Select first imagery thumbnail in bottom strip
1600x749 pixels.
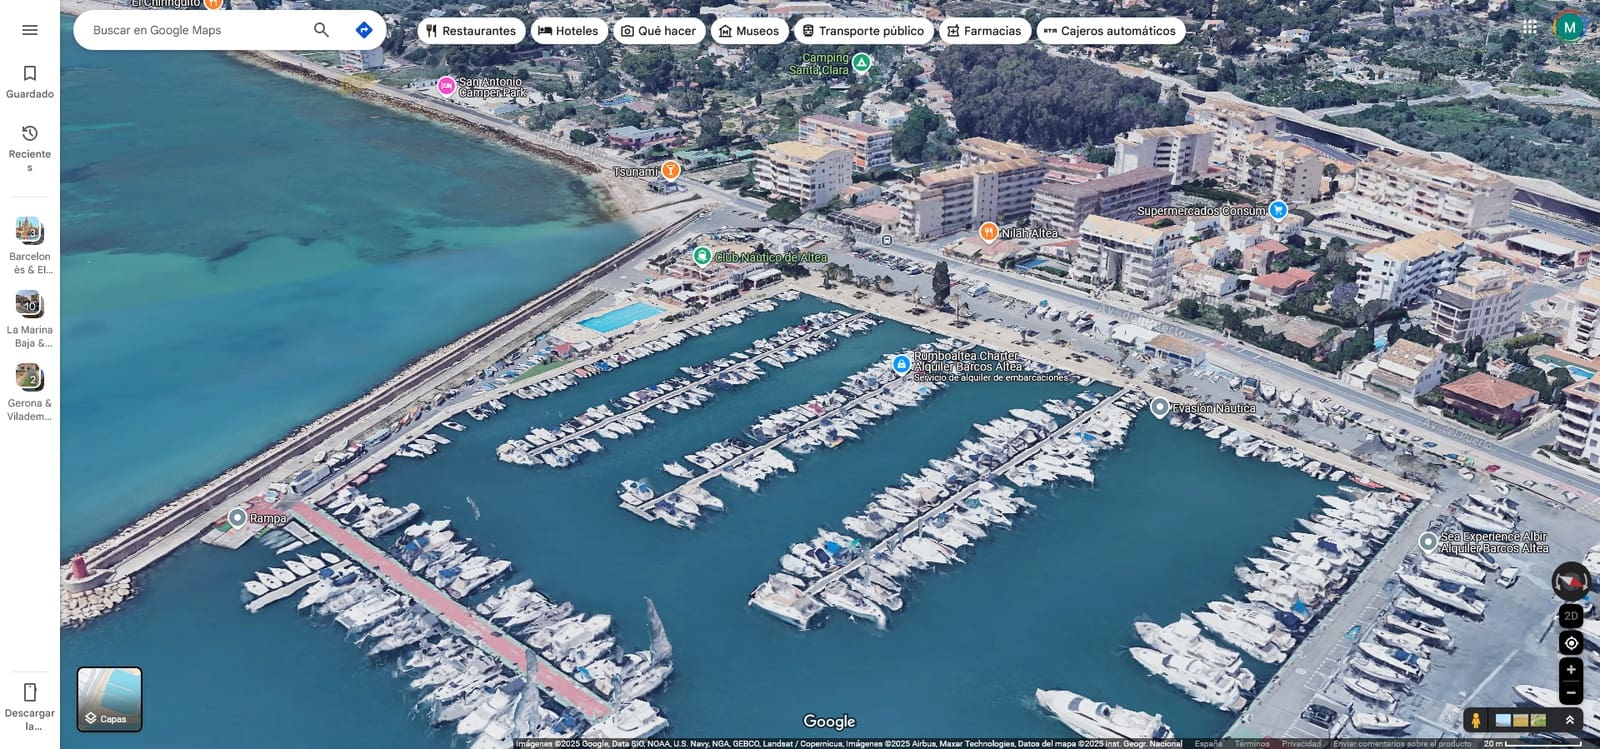(x=1503, y=720)
